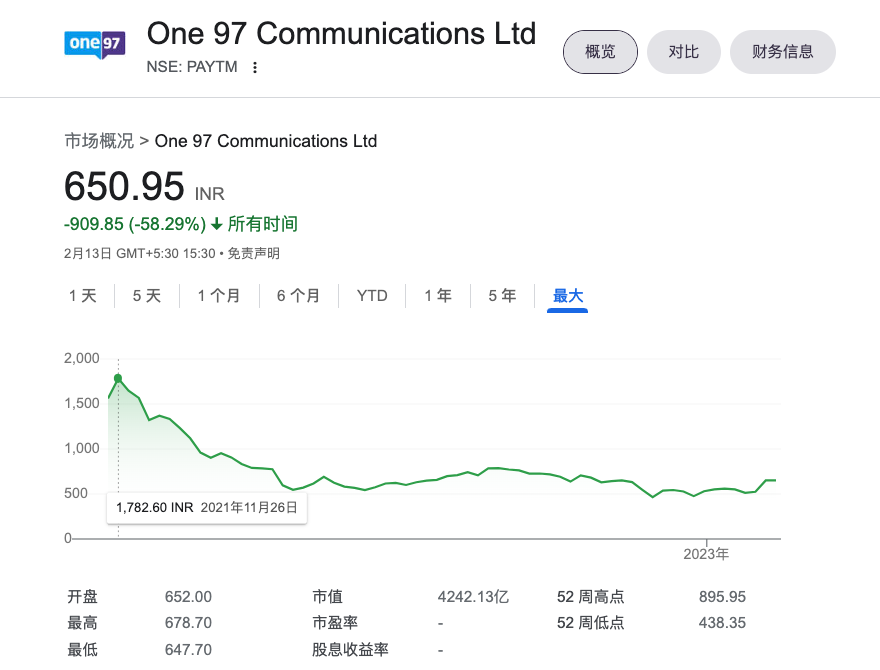
Task: Select the 5 年 time range
Action: [x=502, y=296]
